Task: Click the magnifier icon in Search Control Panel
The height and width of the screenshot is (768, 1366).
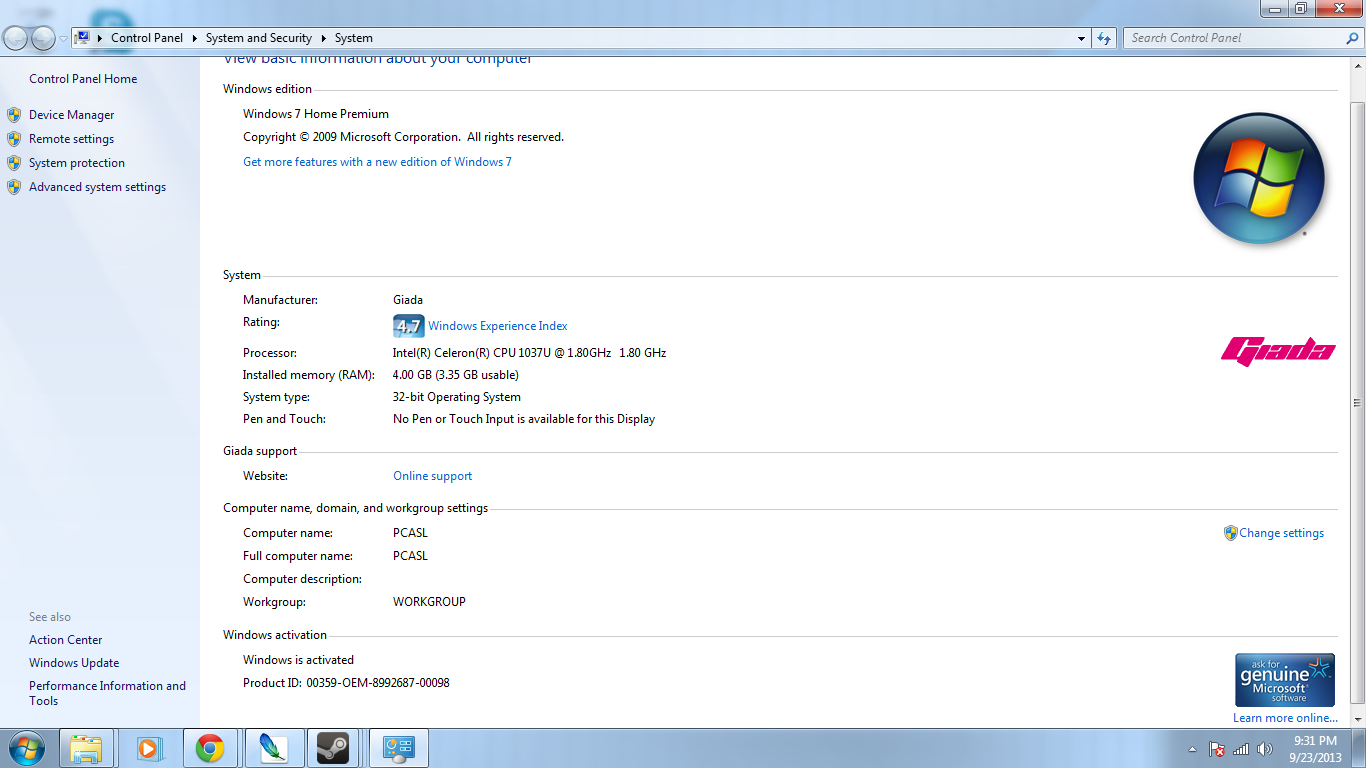Action: [1352, 38]
